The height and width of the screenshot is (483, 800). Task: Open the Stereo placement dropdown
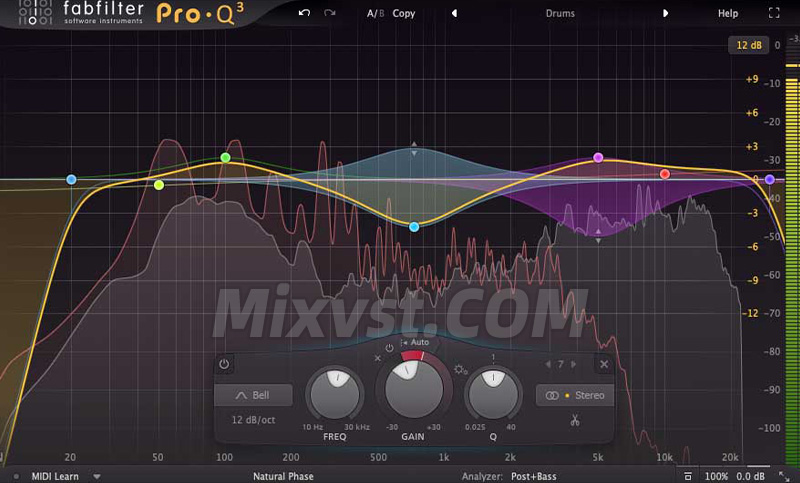coord(575,395)
